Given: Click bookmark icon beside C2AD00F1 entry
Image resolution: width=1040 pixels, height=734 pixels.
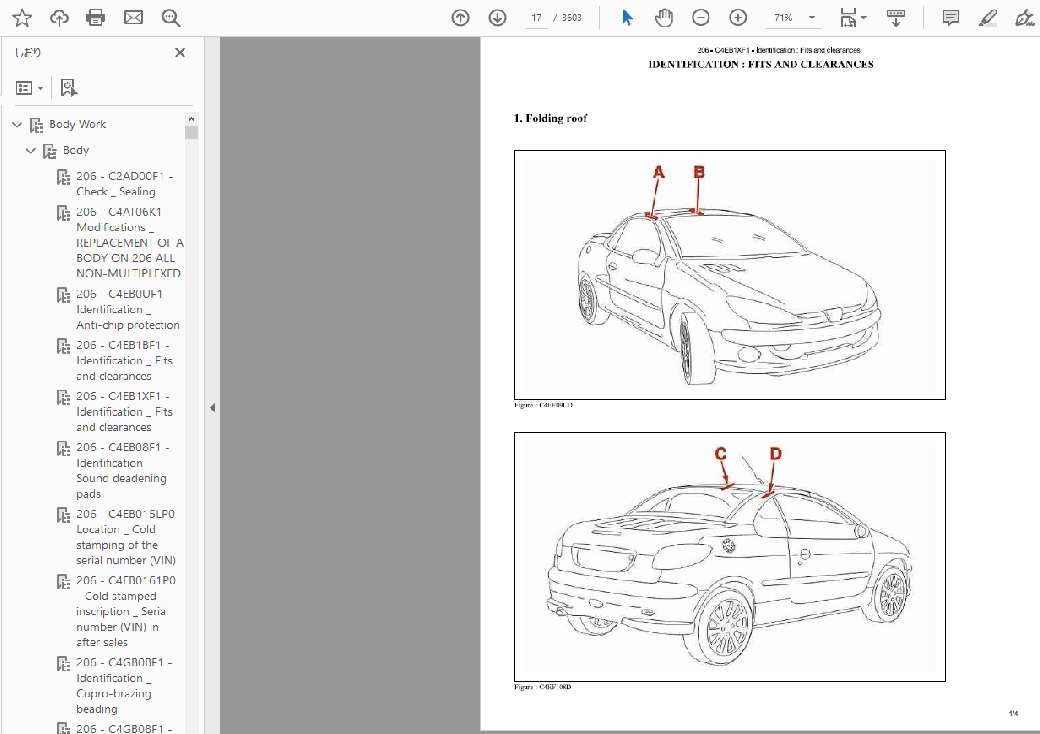Looking at the screenshot, I should click(63, 177).
